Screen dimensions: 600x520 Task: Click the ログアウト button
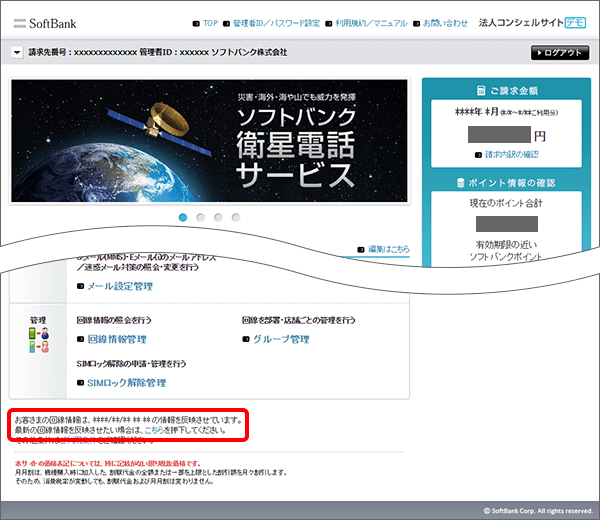pyautogui.click(x=560, y=52)
